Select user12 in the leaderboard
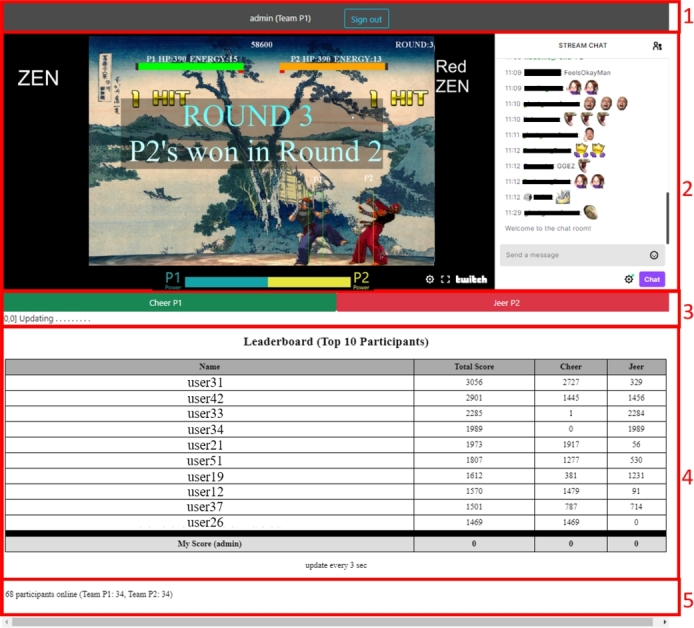Screen dimensions: 694x628 (x=205, y=492)
